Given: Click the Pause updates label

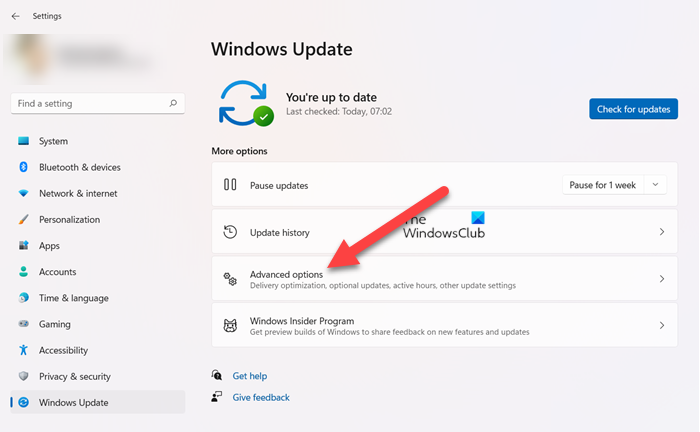Looking at the screenshot, I should click(x=279, y=185).
